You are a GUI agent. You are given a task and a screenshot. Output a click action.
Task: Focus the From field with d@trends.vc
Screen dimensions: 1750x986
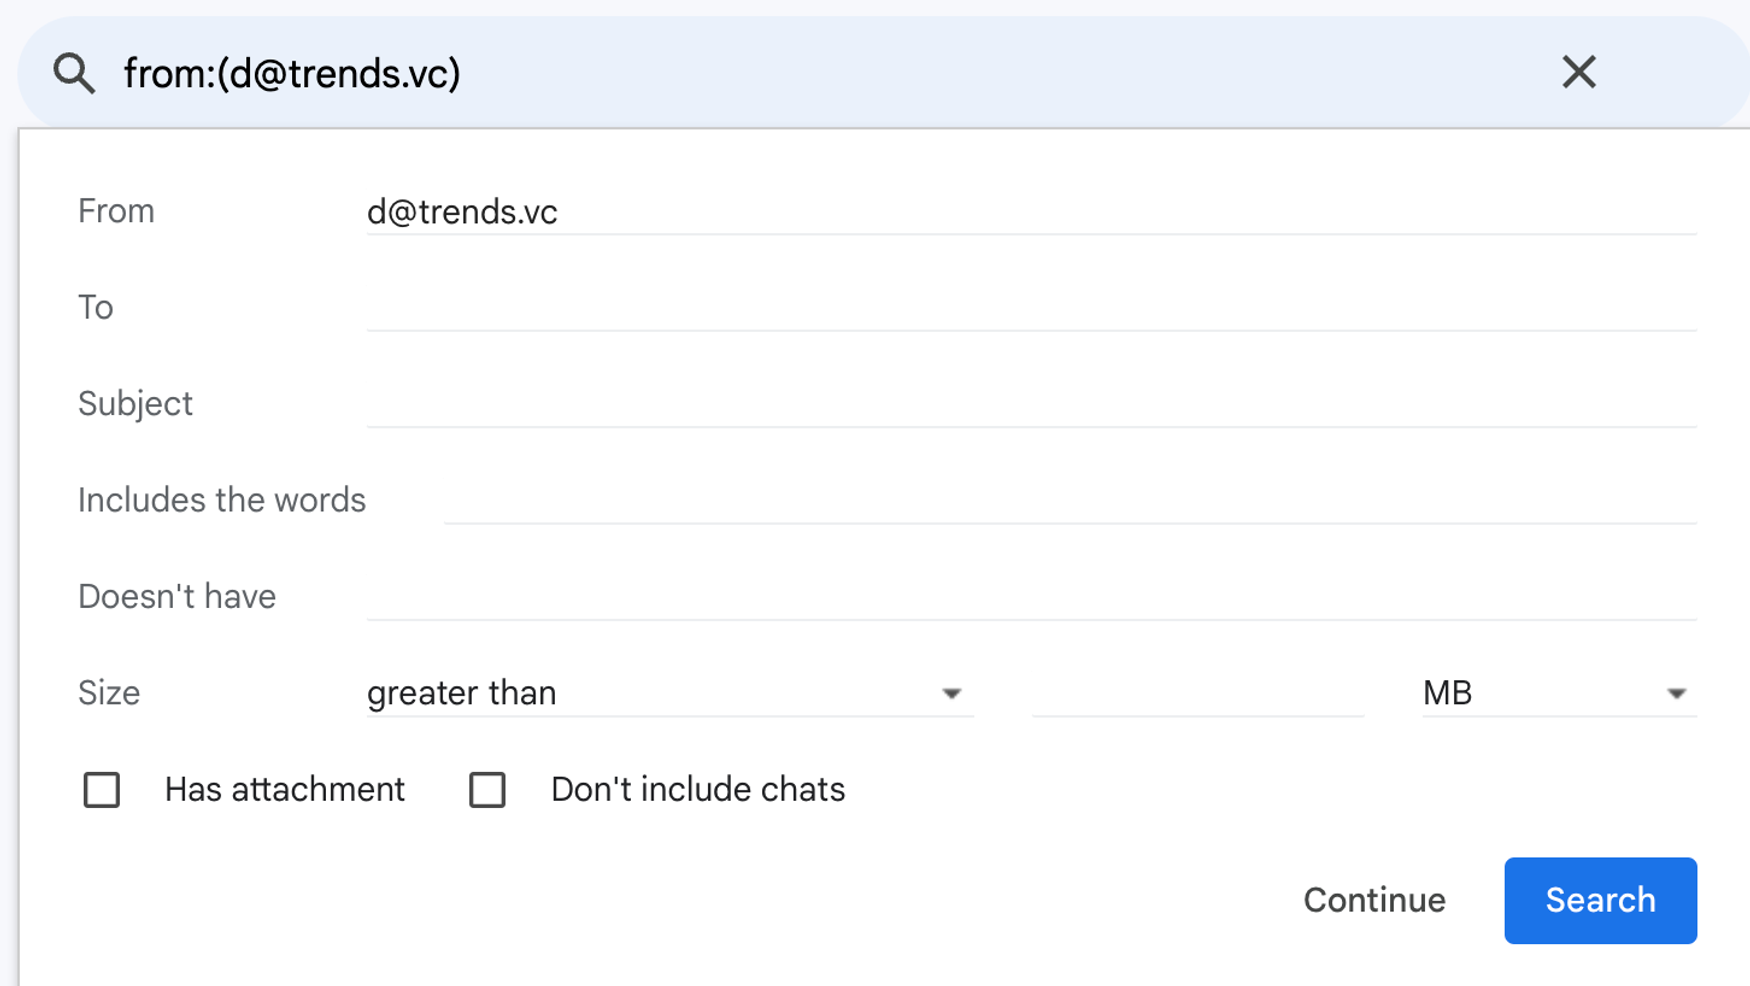click(1032, 212)
